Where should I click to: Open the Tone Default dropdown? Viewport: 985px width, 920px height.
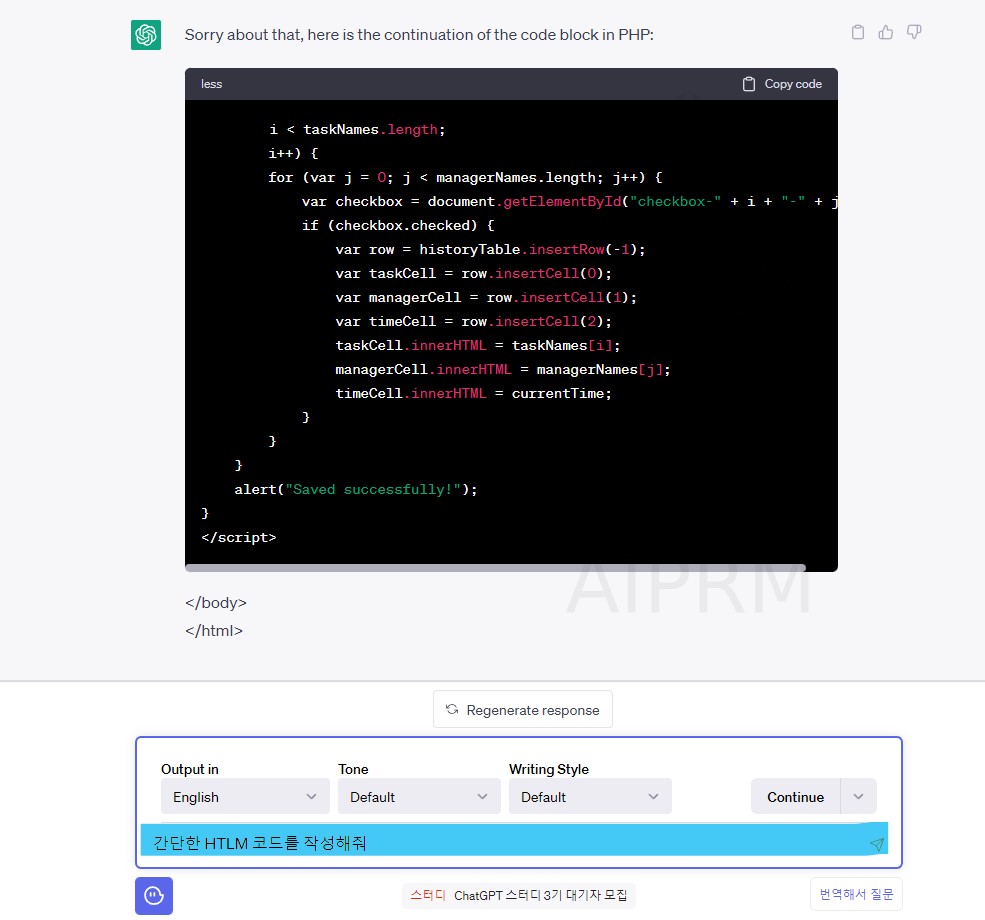(x=419, y=796)
